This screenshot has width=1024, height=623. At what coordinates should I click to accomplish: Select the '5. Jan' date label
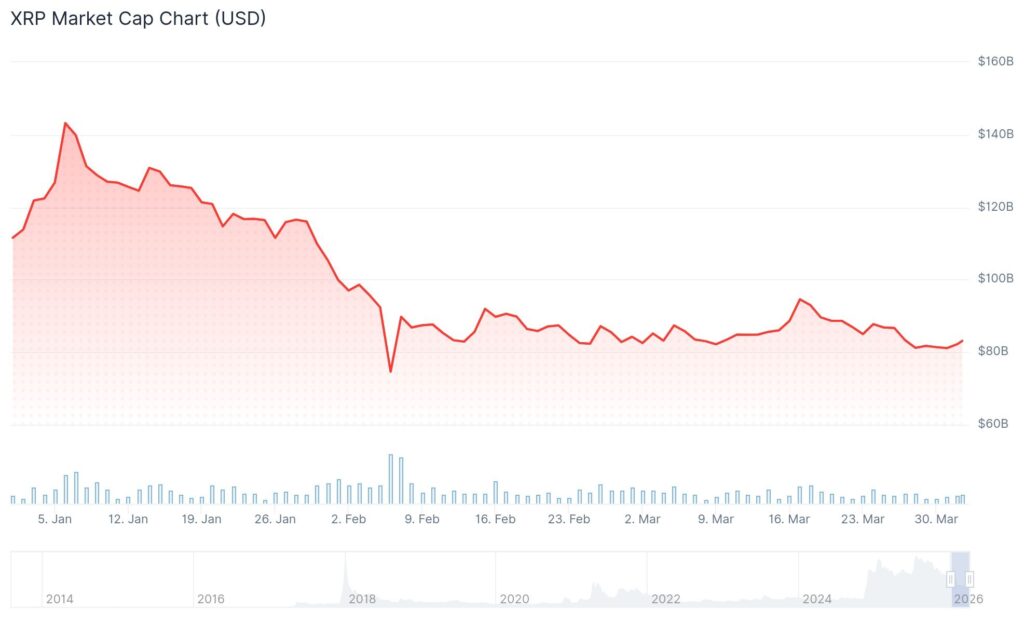(54, 519)
